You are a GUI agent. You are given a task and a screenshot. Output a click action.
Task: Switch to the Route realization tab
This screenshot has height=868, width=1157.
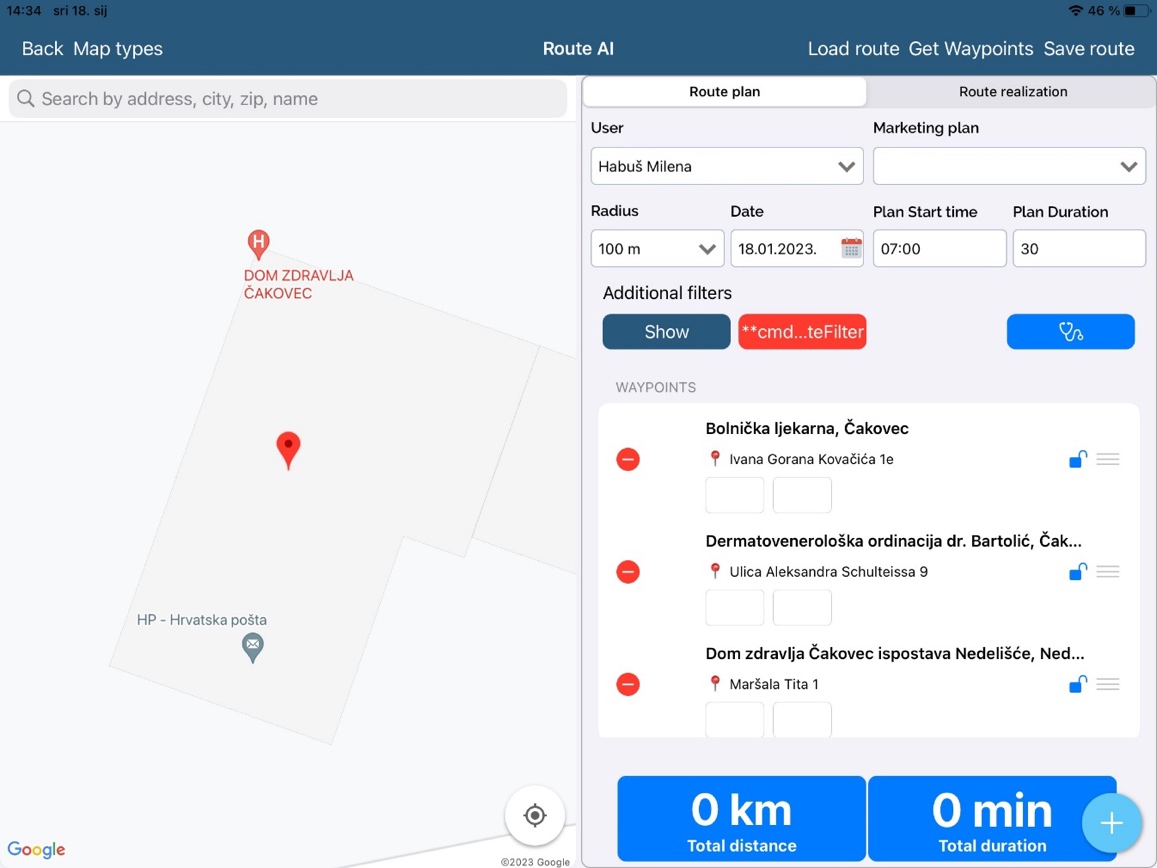1012,92
